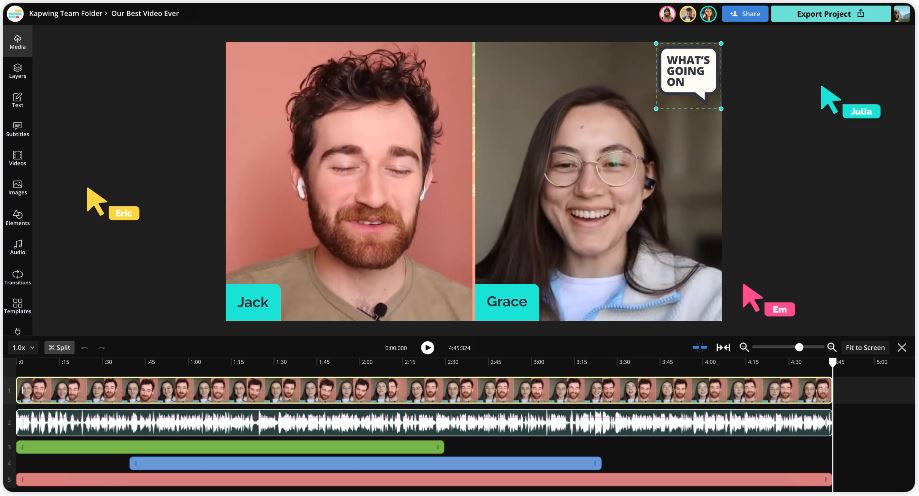This screenshot has width=919, height=496.
Task: Select the Text tool
Action: click(17, 99)
